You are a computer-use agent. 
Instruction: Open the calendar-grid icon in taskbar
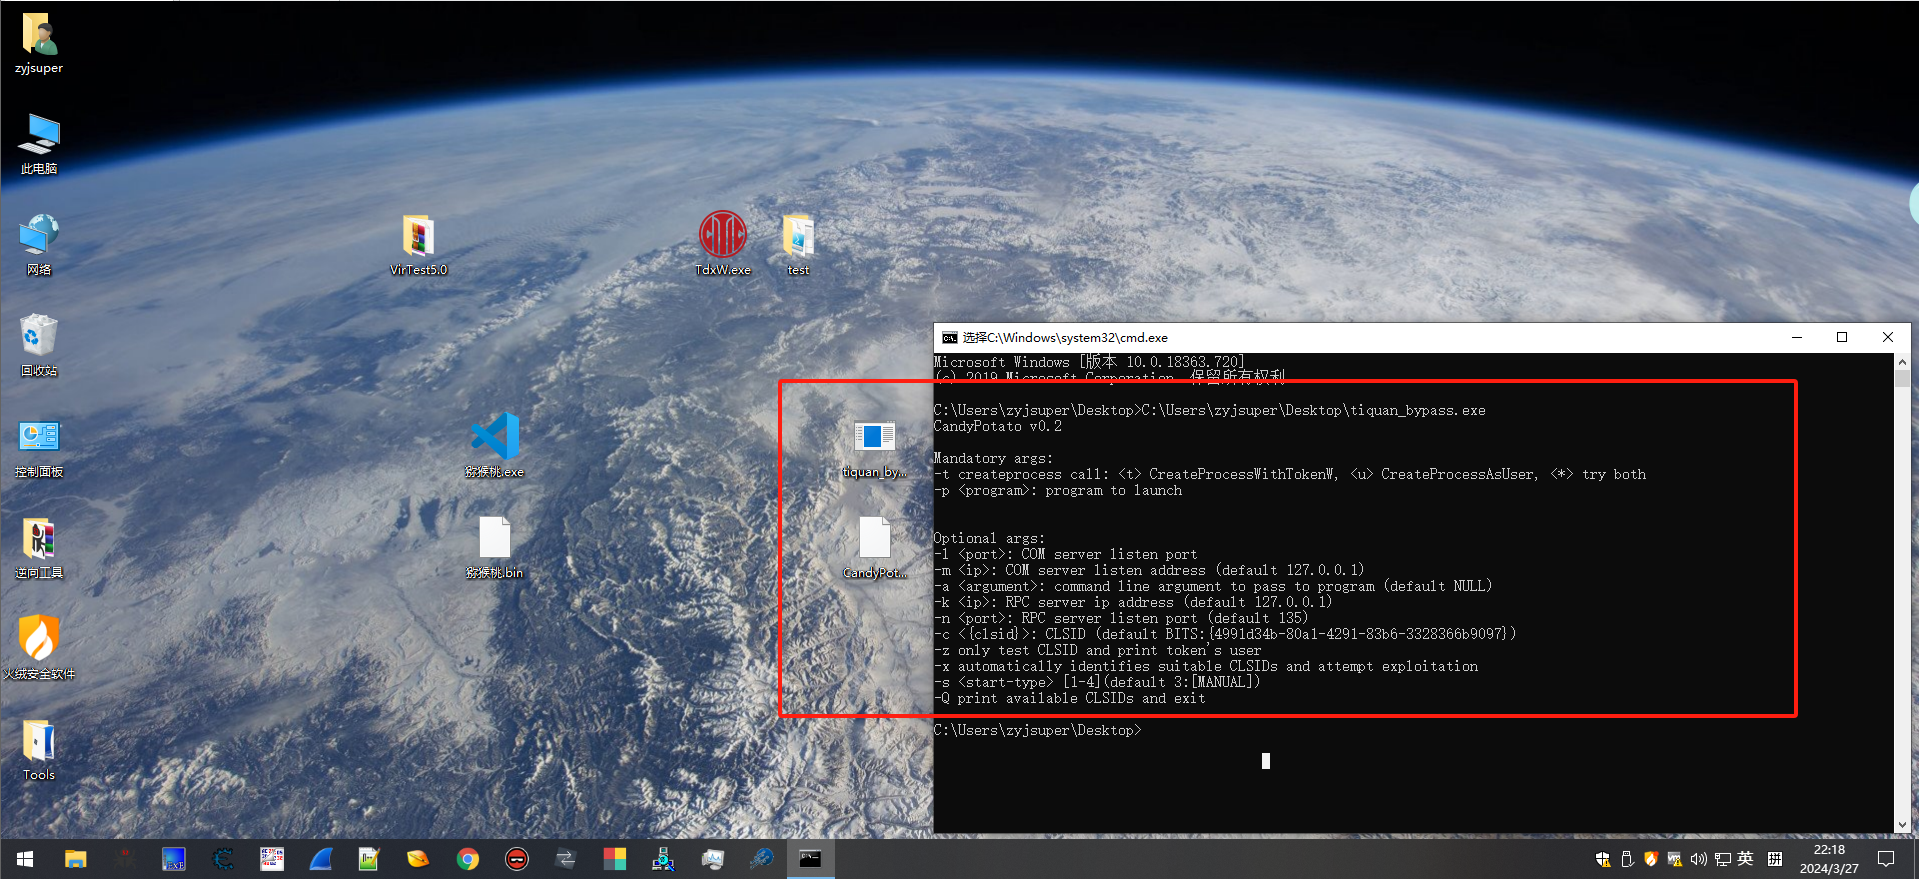[272, 859]
